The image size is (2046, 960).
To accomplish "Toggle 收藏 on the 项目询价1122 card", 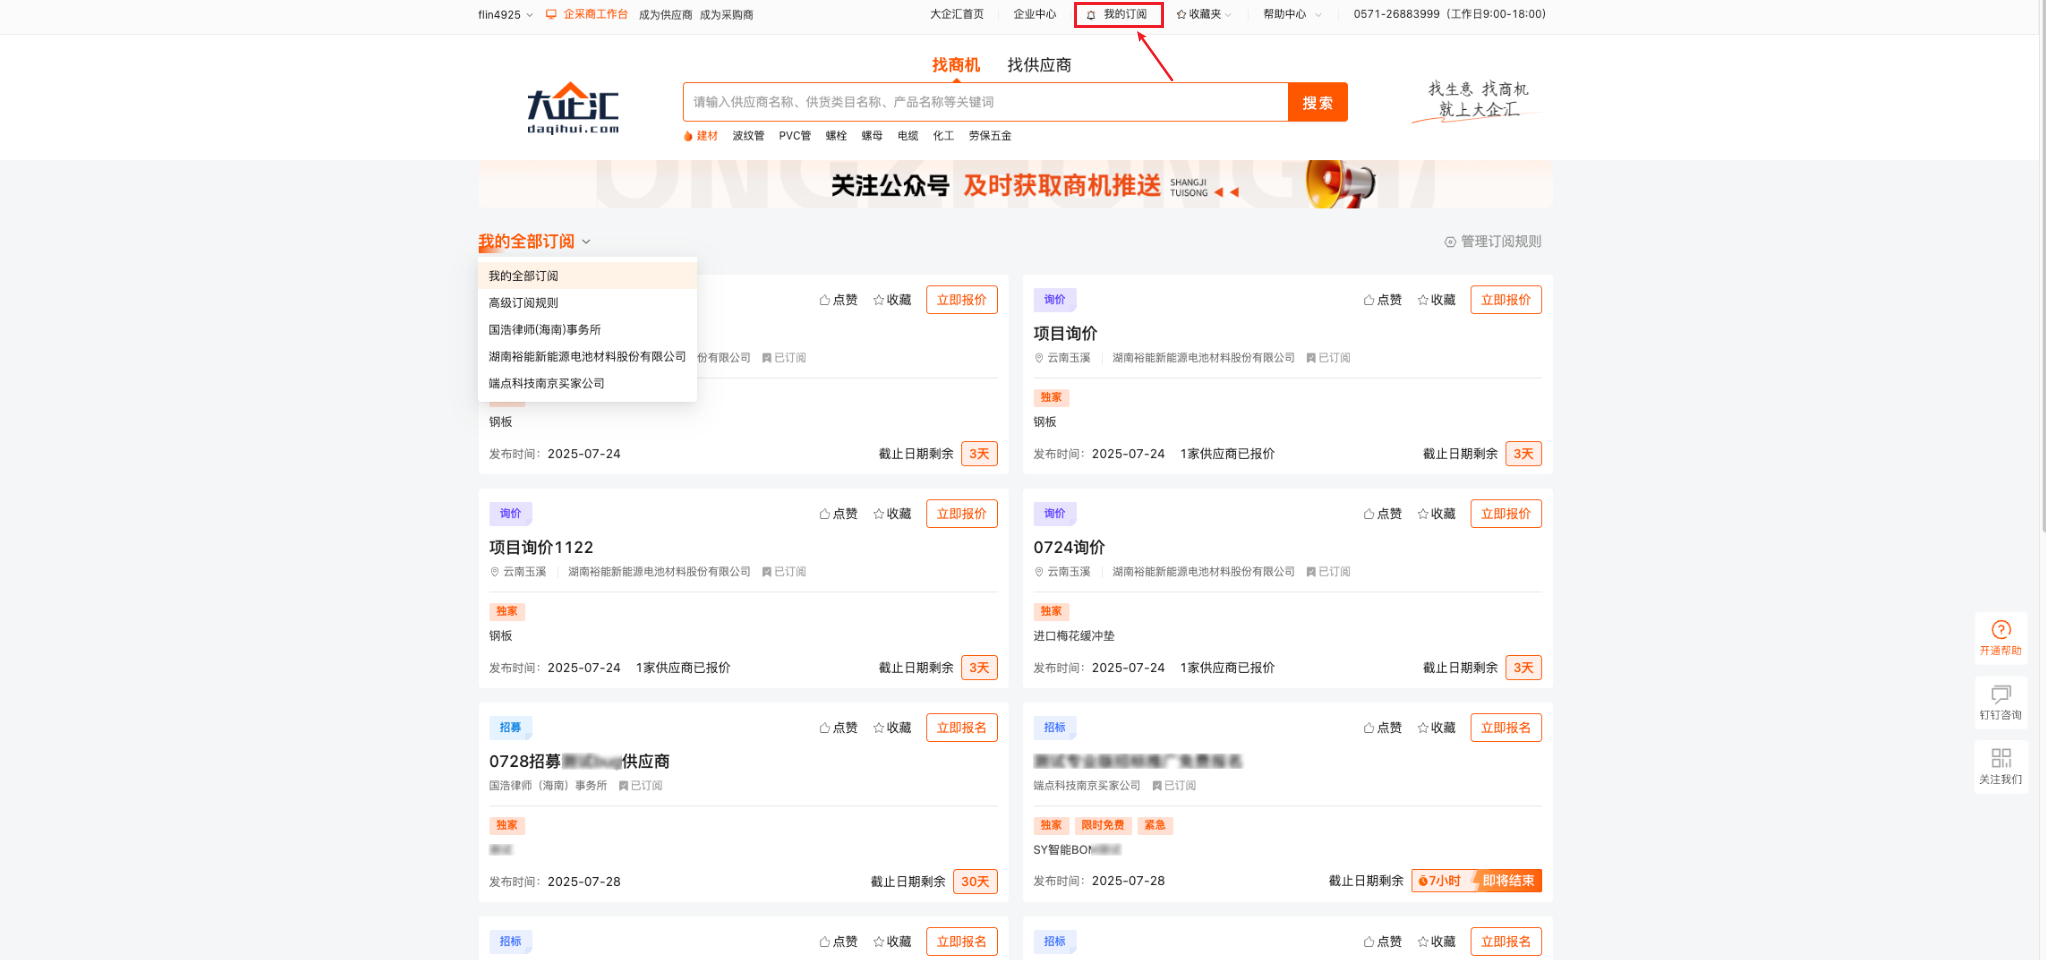I will coord(891,513).
